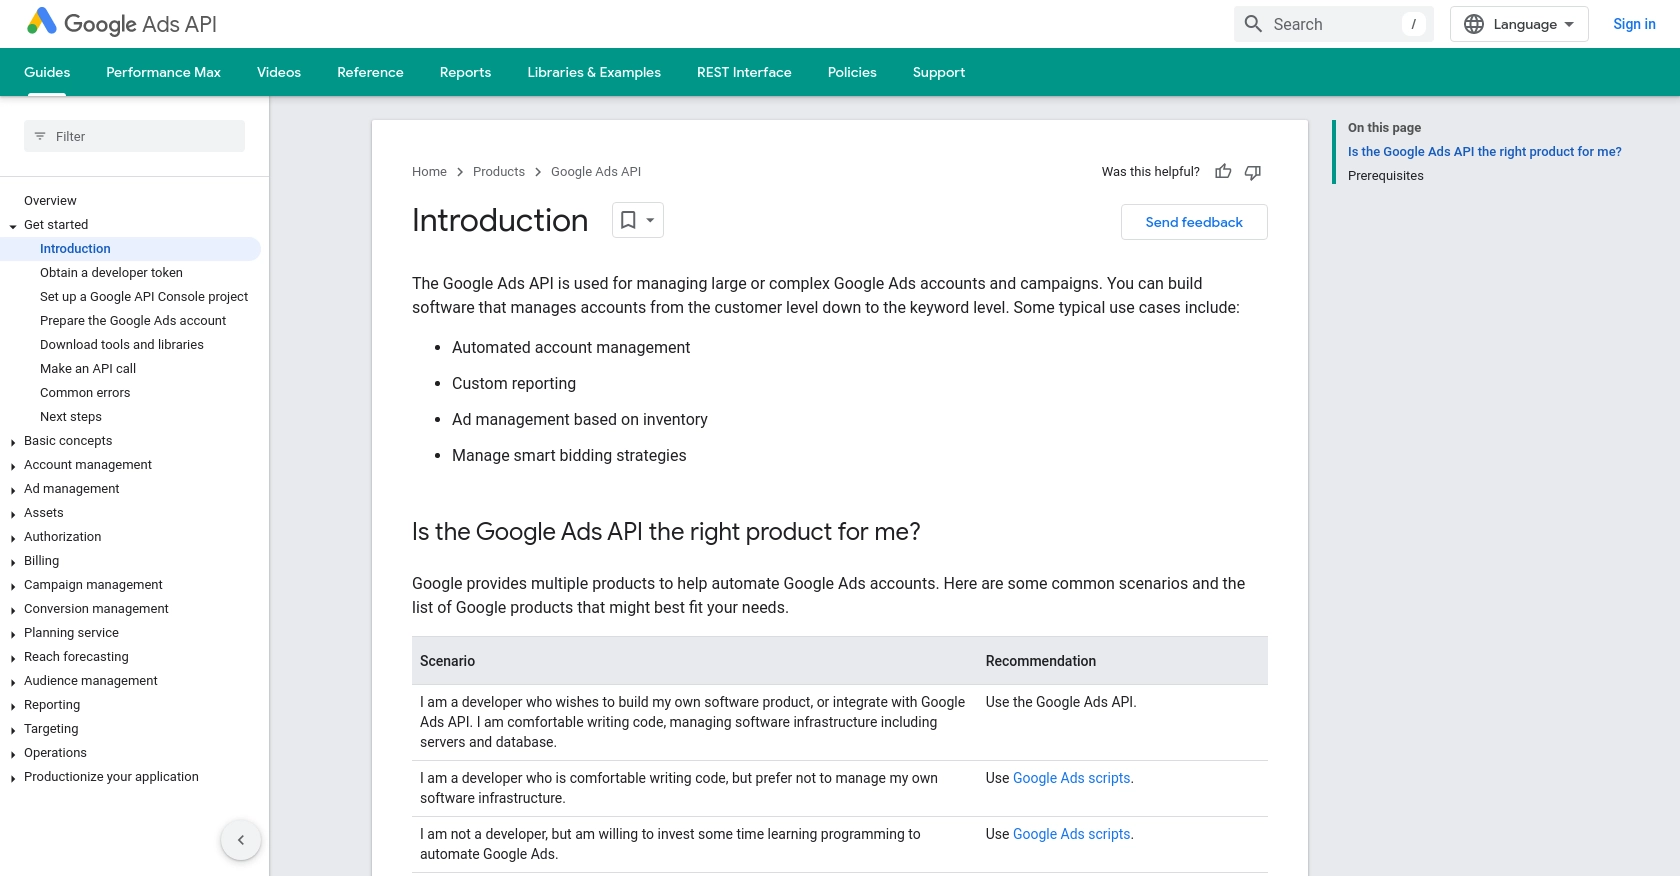Screen dimensions: 1680x876
Task: Open the Reference tab
Action: tap(370, 72)
